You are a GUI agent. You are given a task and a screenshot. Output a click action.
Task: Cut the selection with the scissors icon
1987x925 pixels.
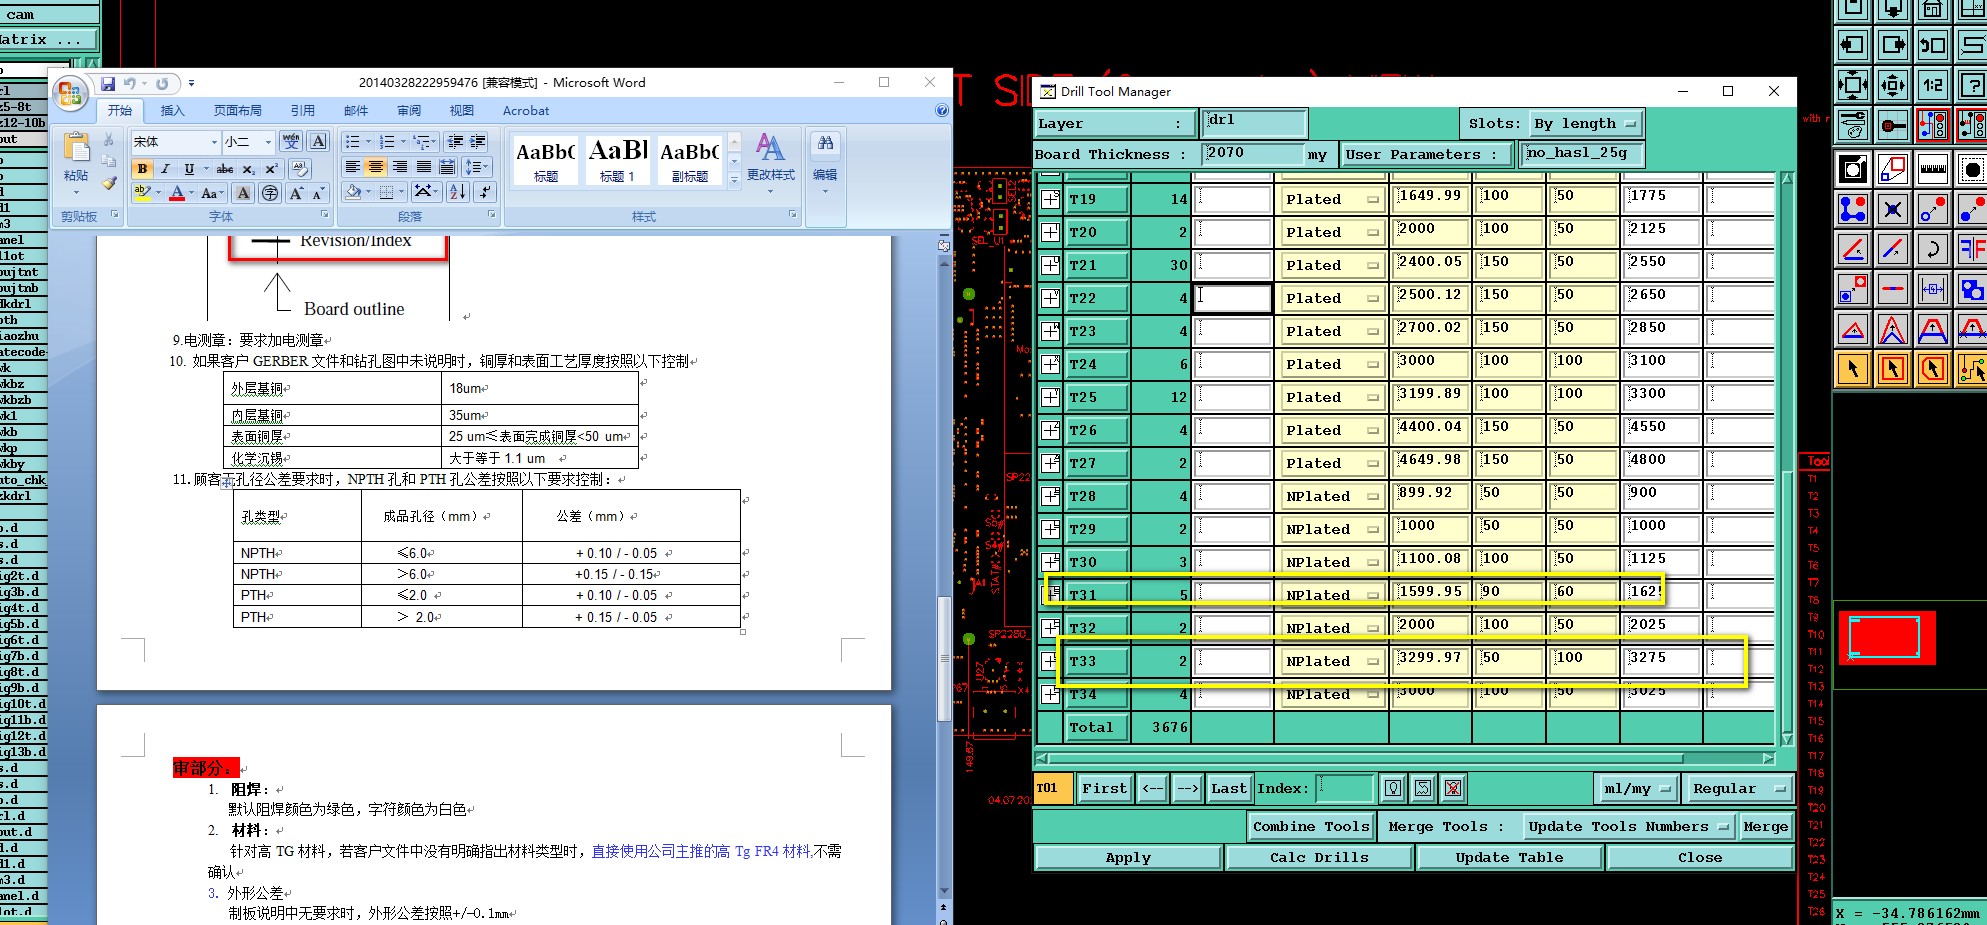pyautogui.click(x=109, y=141)
